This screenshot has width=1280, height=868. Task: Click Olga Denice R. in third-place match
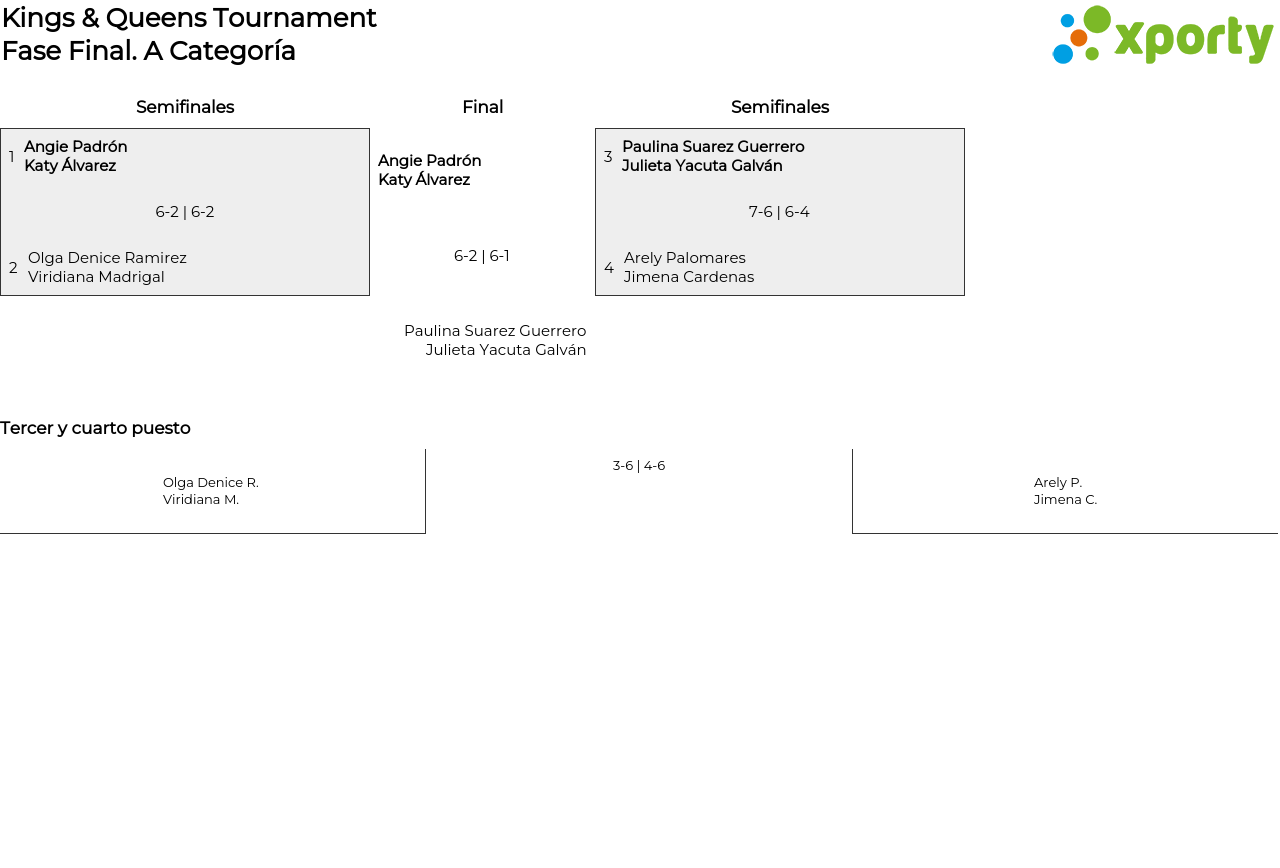point(211,483)
